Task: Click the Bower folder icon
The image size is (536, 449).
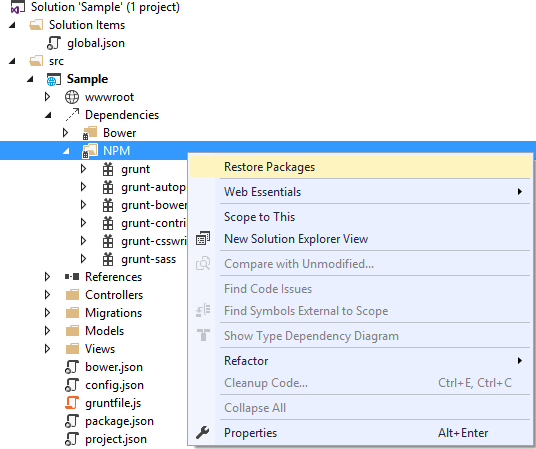Action: point(90,133)
